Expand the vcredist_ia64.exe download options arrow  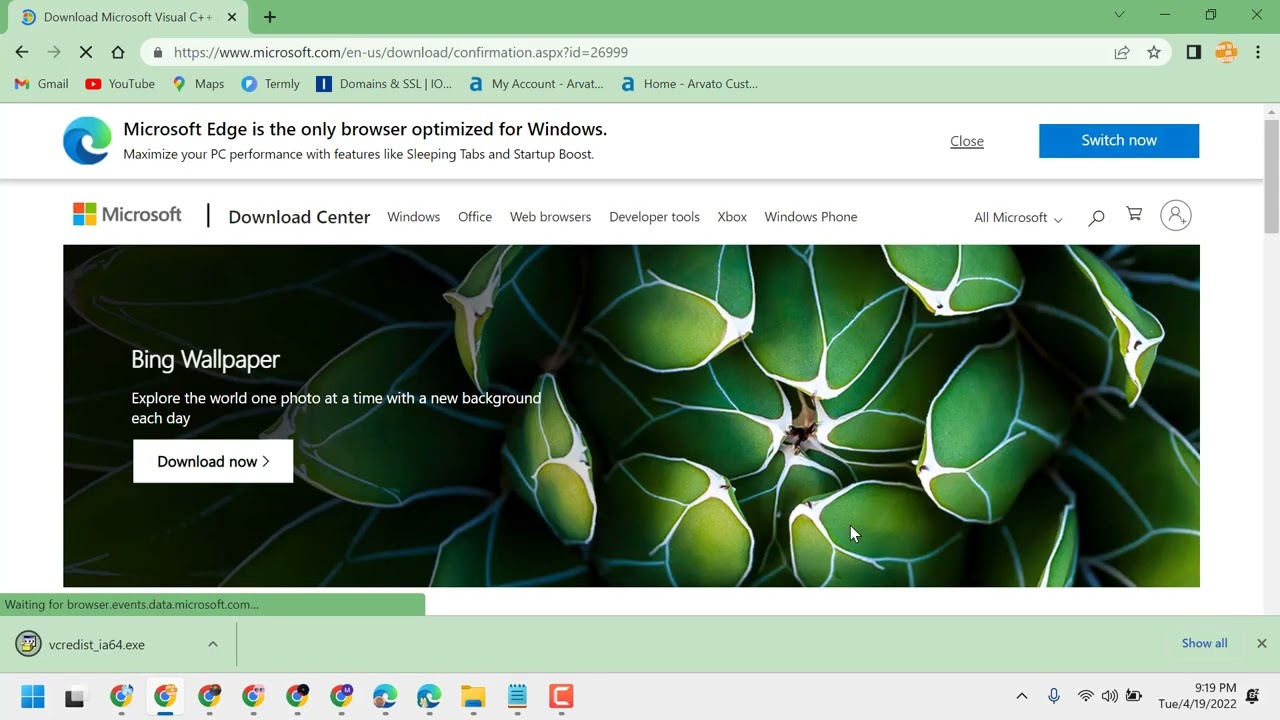[x=213, y=645]
